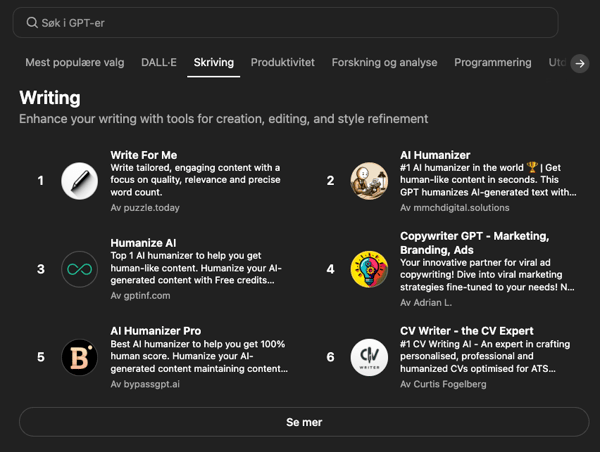Click the 'Top 1 AI humanizer' description

[196, 268]
